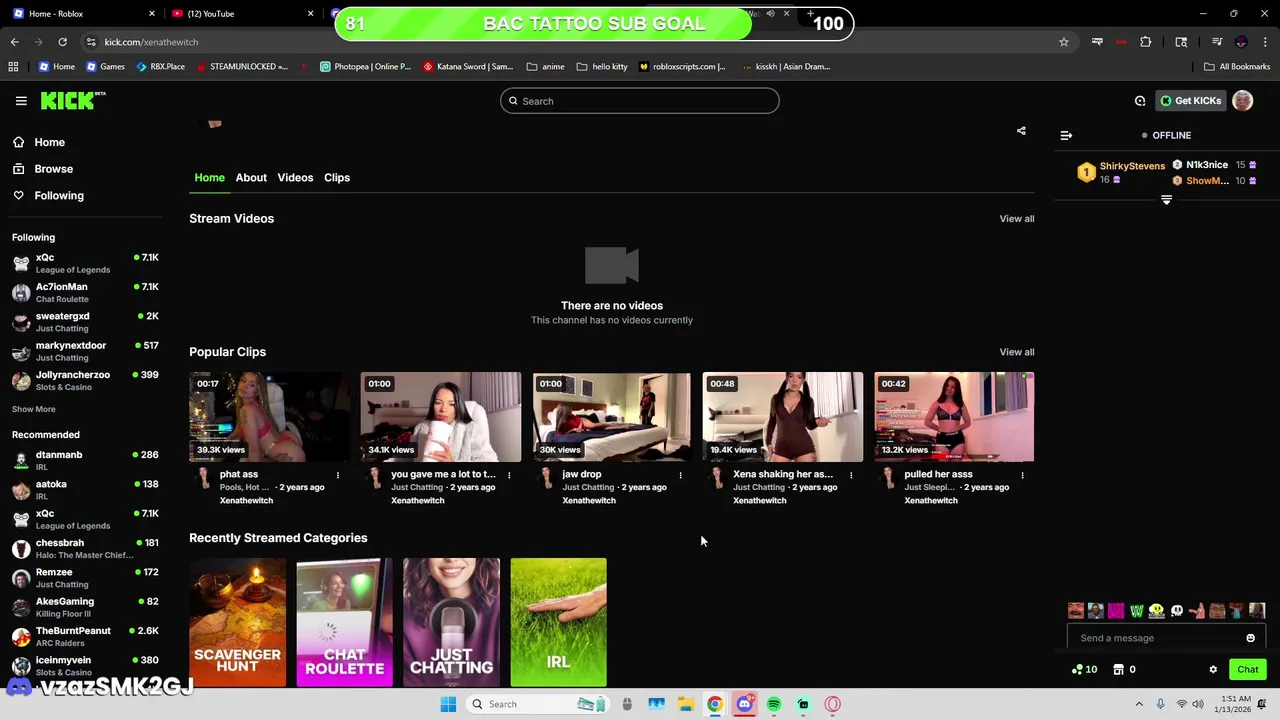Open Chrome three-dot menu
1280x720 pixels.
click(1265, 42)
